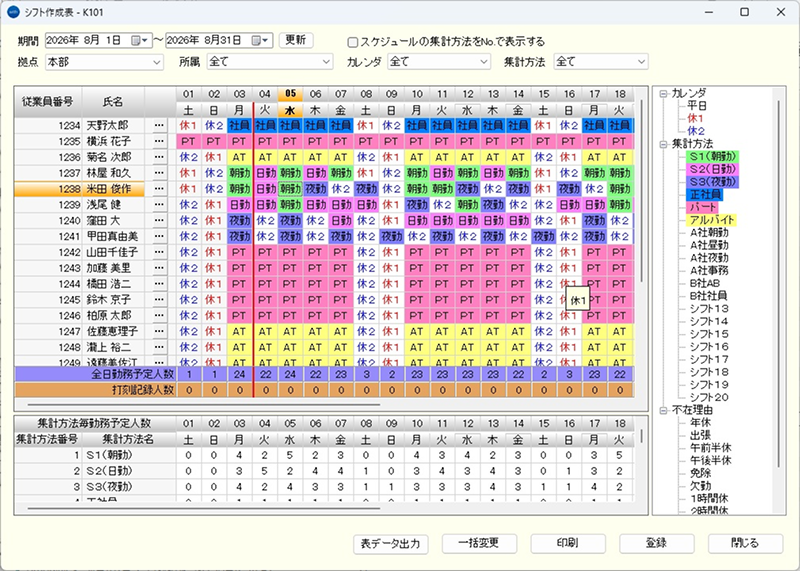Select S2(日勤) pink swatch in tree
Viewport: 800px width, 572px height.
tap(713, 170)
